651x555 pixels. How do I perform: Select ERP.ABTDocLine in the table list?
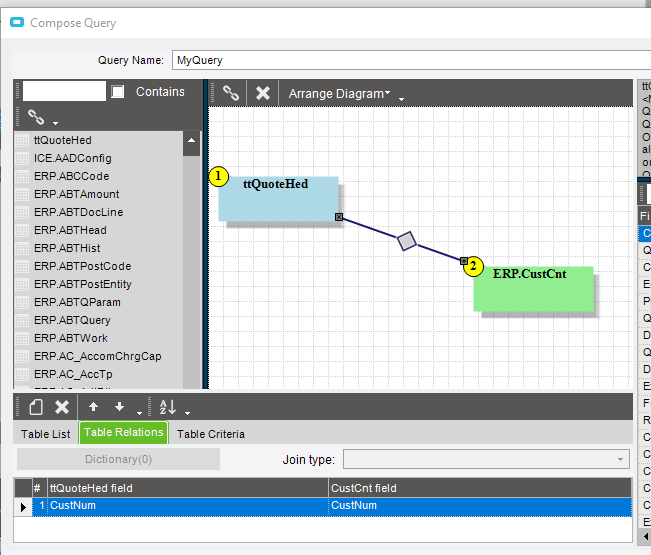pyautogui.click(x=78, y=212)
